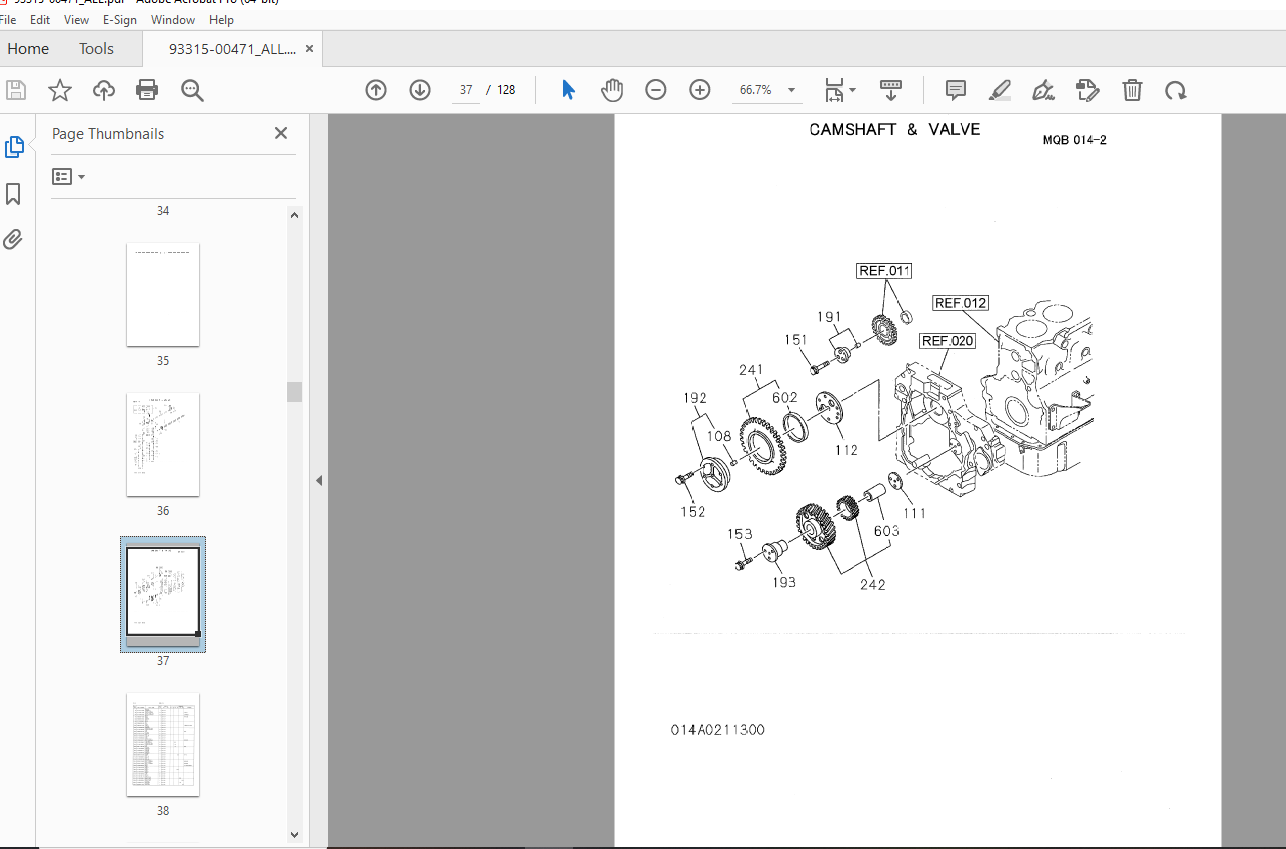Open the Edit menu

click(40, 20)
